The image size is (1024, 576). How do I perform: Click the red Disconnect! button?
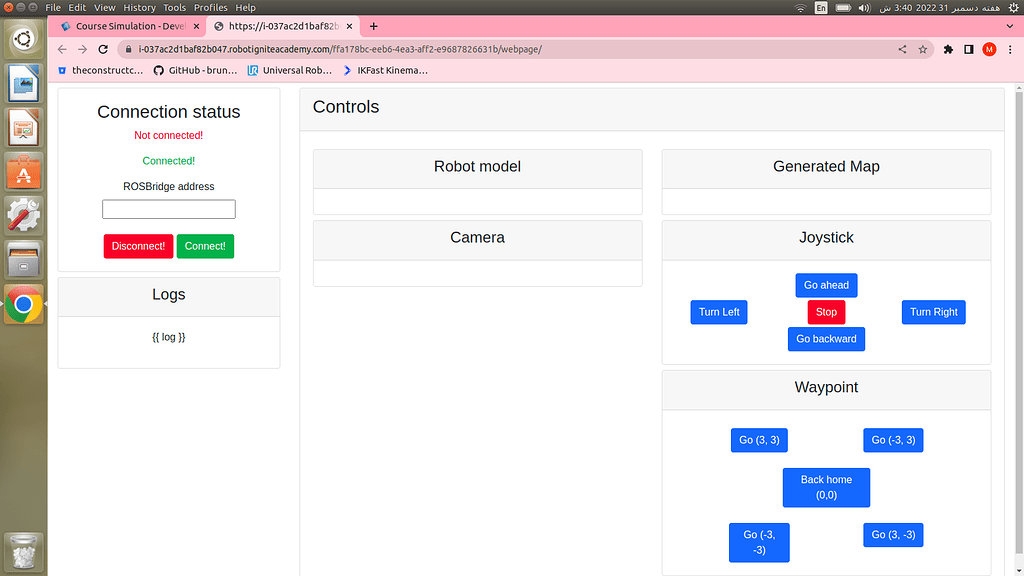[x=138, y=246]
